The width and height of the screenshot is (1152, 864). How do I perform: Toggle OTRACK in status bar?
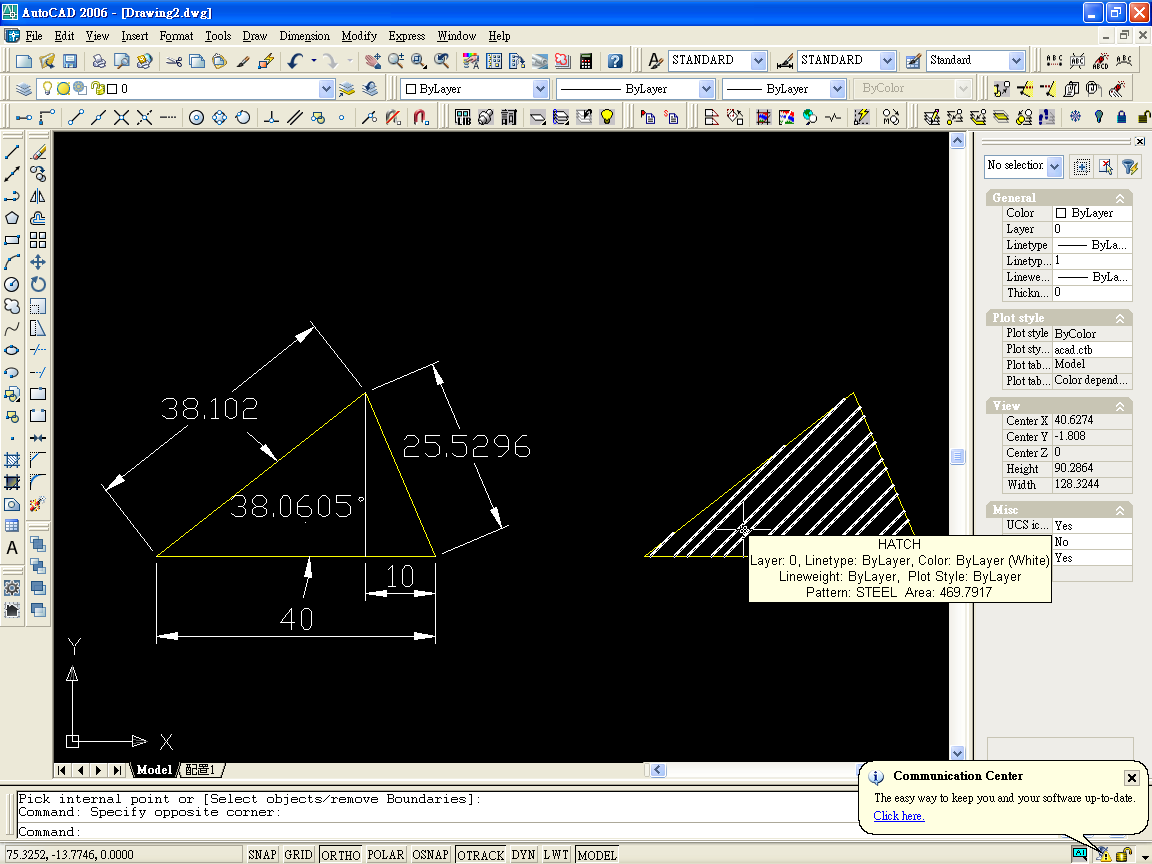point(480,854)
